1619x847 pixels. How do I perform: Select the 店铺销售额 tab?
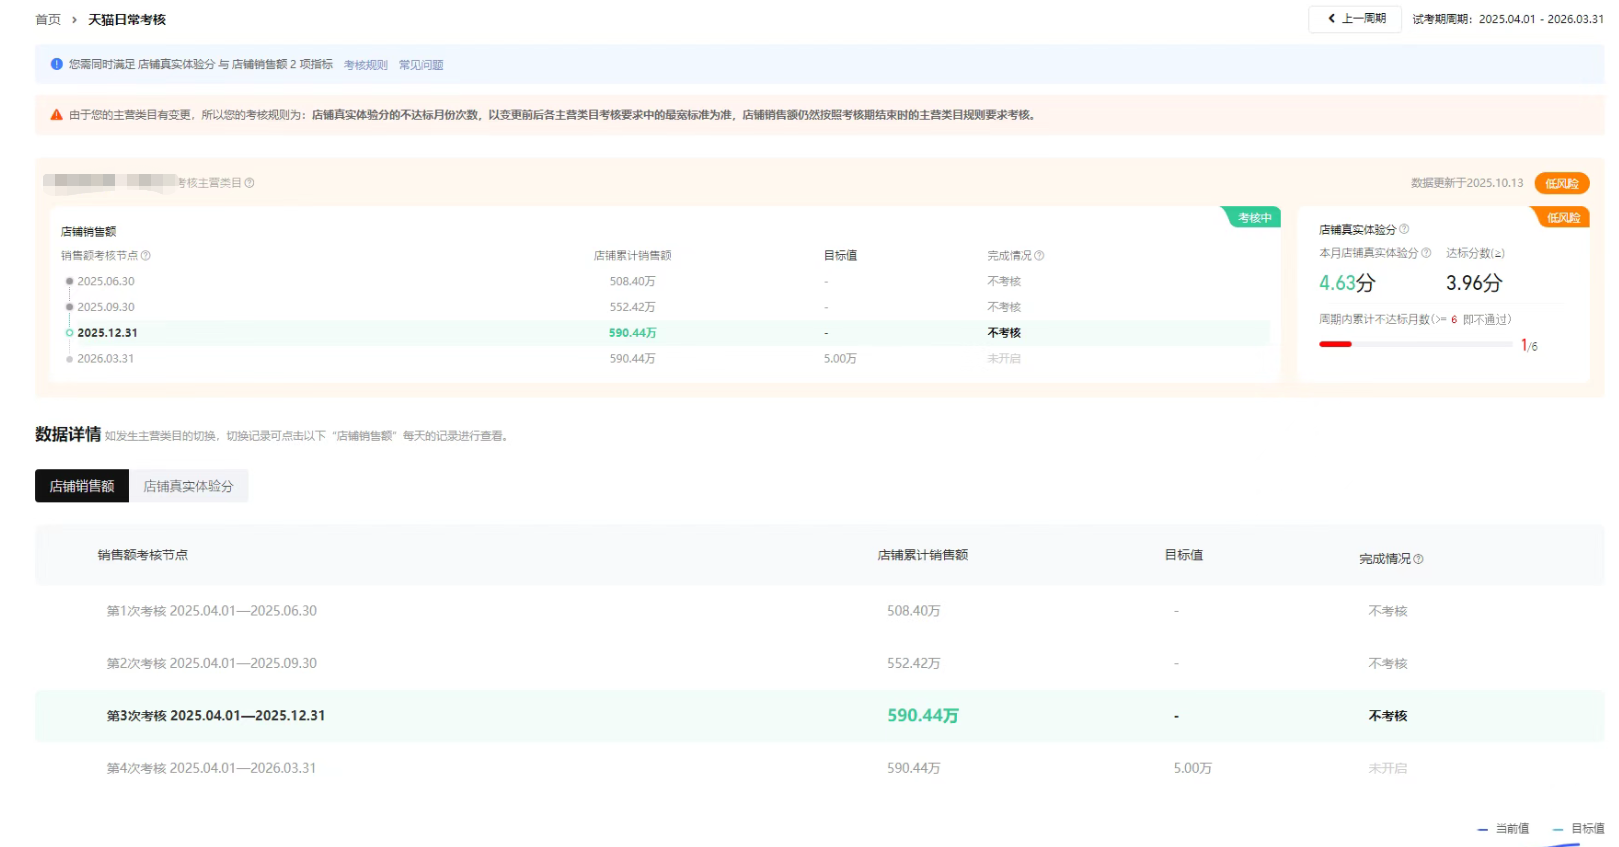pos(82,486)
